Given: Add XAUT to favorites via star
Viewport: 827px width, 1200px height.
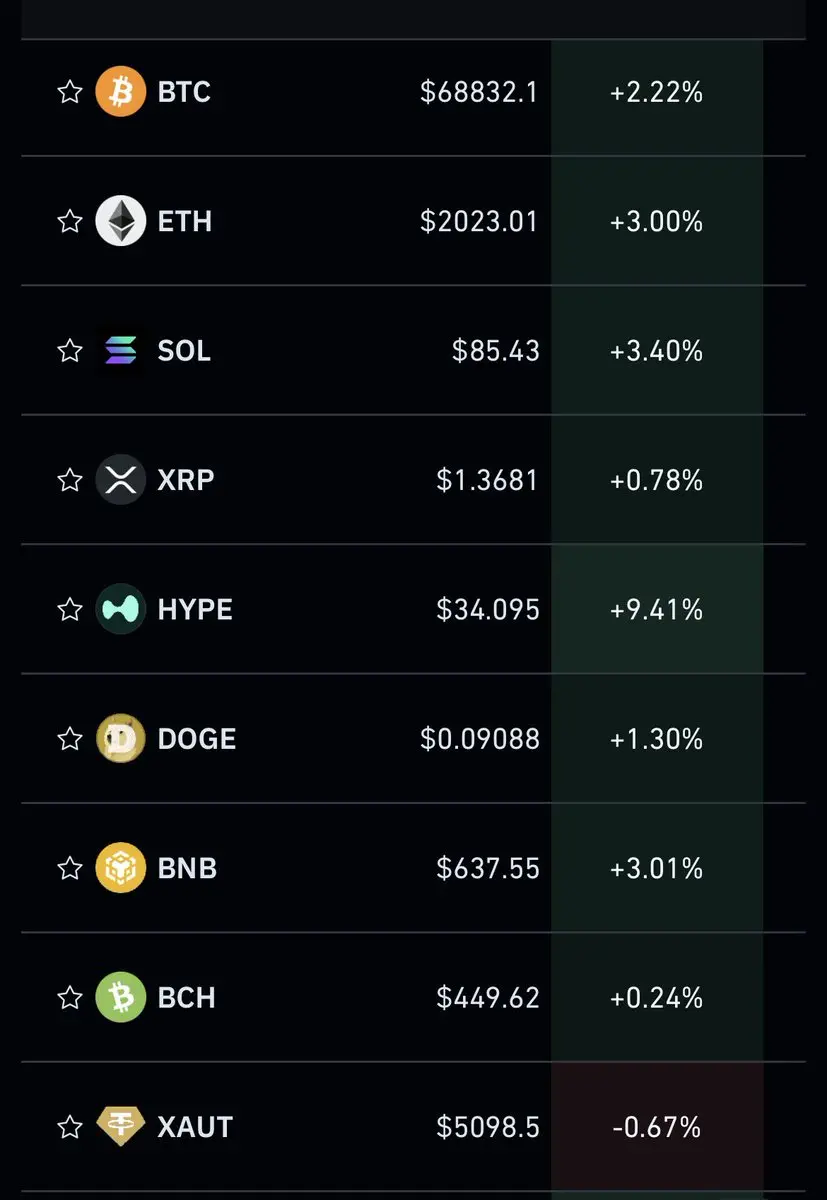Looking at the screenshot, I should (x=69, y=1127).
